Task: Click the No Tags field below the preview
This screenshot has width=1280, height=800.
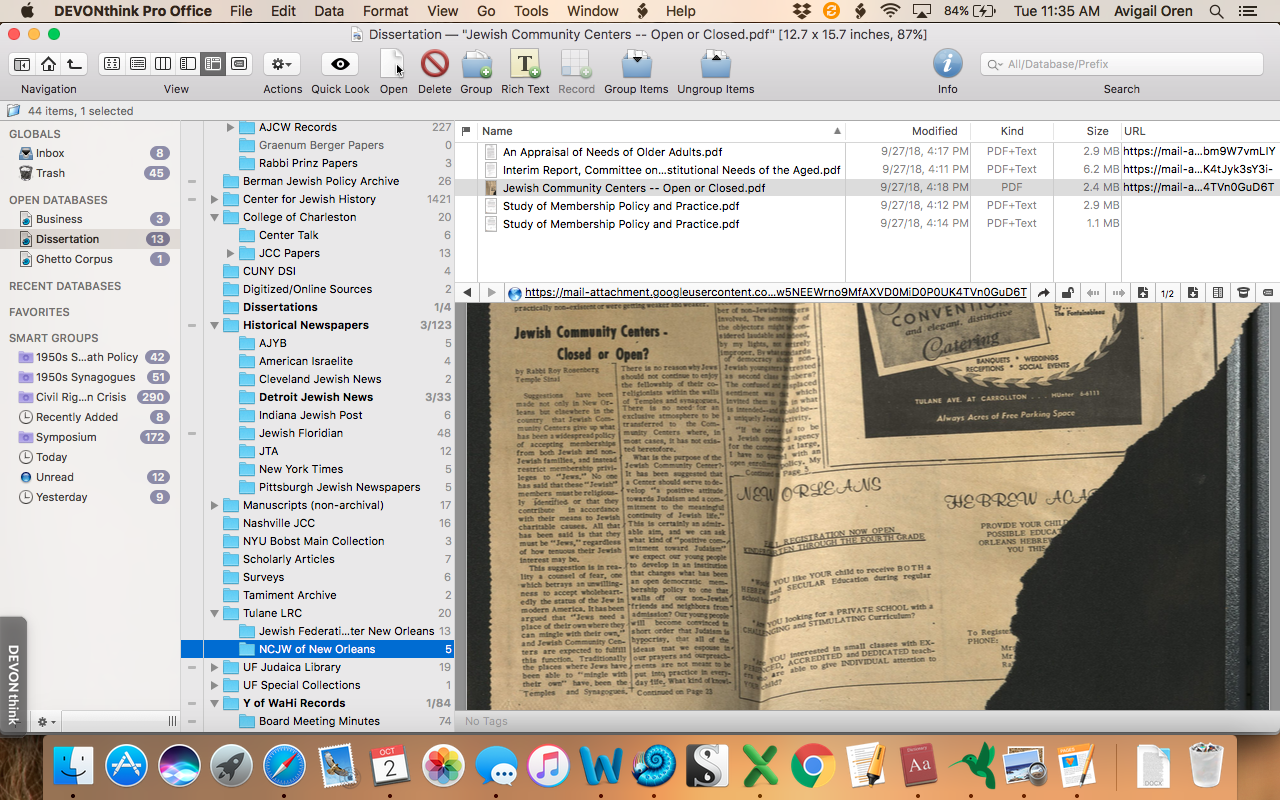Action: pos(867,721)
